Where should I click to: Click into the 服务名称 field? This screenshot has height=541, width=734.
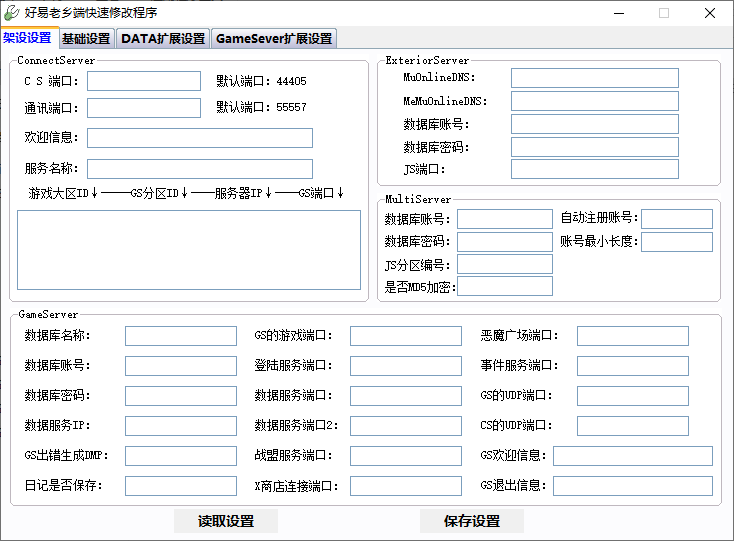tap(200, 169)
